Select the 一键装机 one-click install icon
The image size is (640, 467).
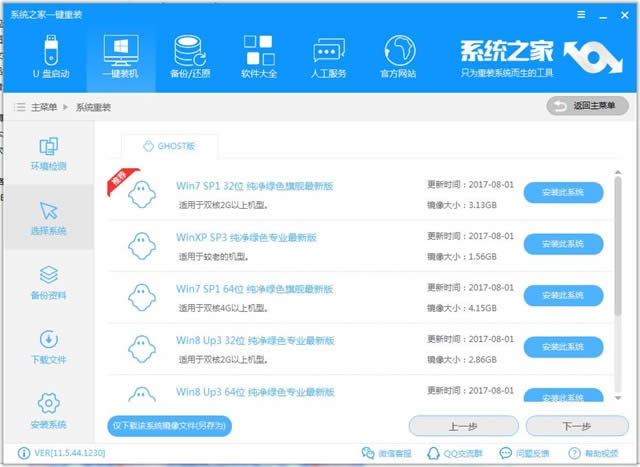121,56
